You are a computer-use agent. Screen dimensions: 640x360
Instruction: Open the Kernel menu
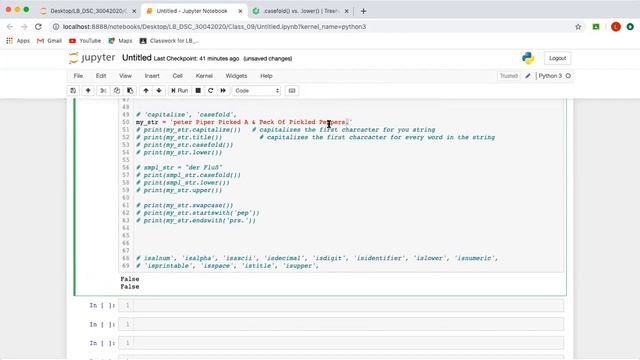[x=204, y=76]
